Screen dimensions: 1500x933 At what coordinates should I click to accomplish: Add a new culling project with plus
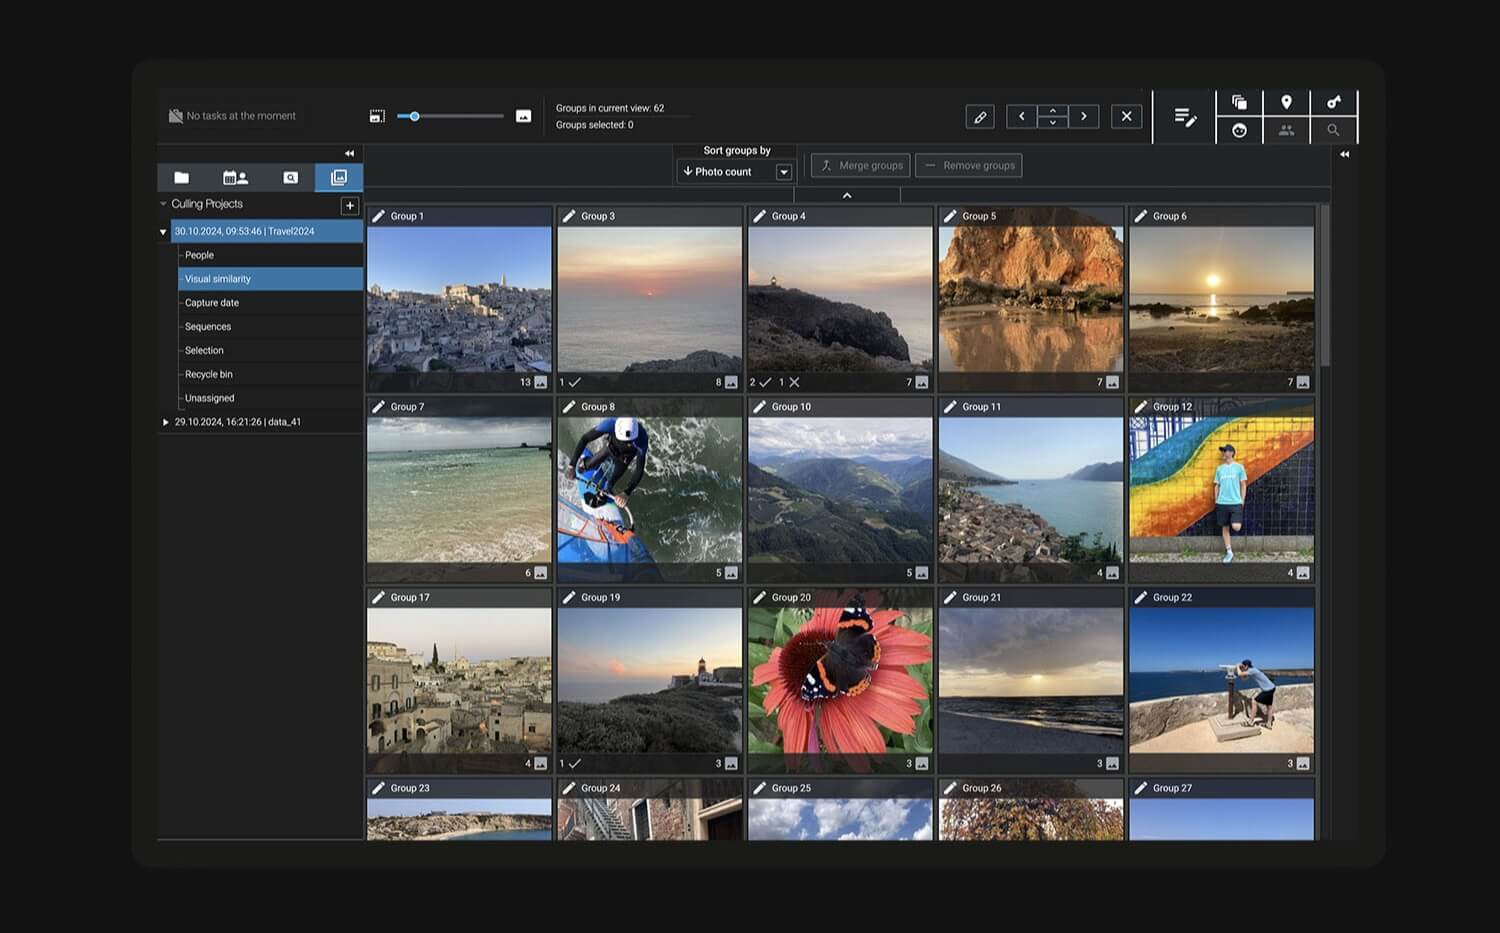350,205
